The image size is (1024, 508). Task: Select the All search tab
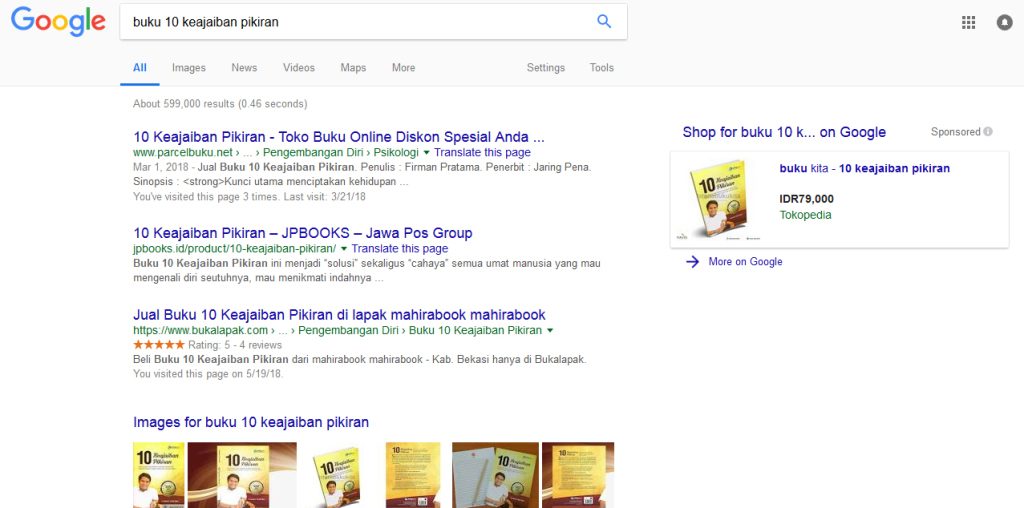(140, 68)
